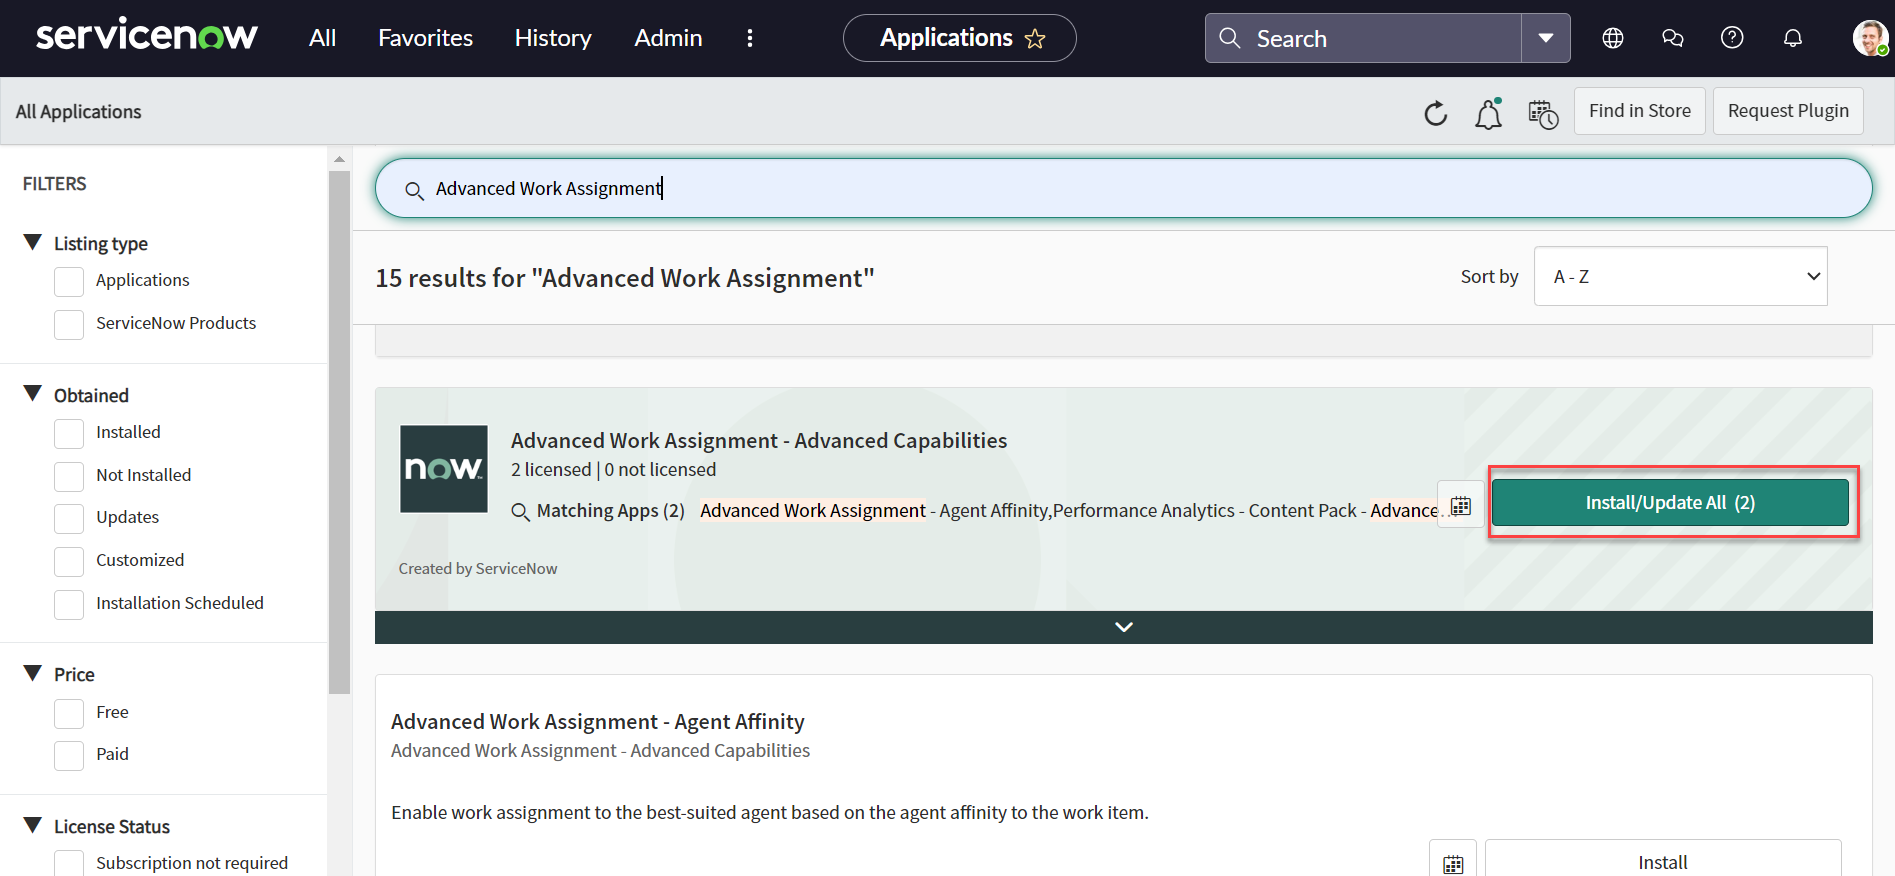
Task: Click the Find in Store button
Action: tap(1639, 111)
